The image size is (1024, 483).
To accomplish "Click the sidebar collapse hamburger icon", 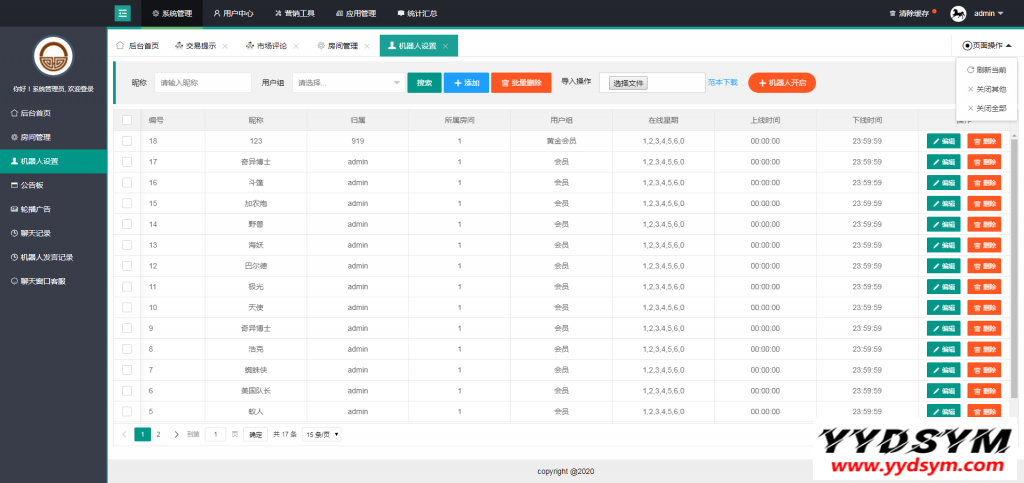I will click(123, 13).
